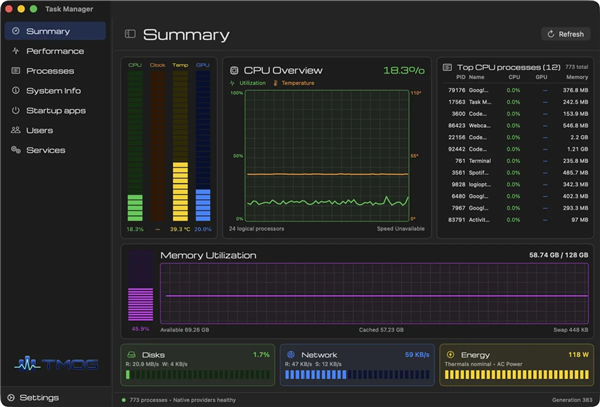Click the 18.3% CPU Overview value
The image size is (600, 407).
(x=404, y=70)
